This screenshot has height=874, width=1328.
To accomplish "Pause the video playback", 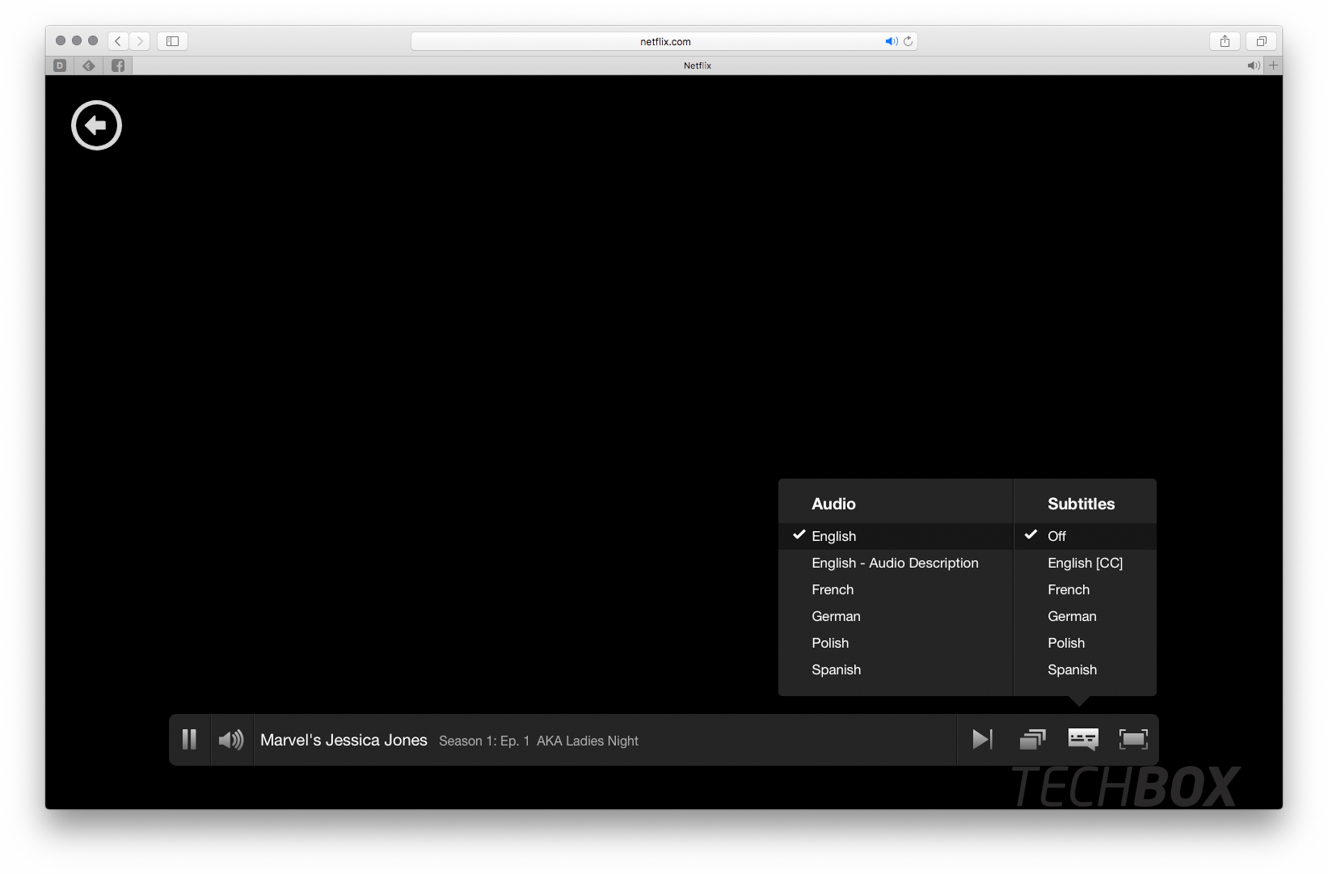I will pos(189,739).
